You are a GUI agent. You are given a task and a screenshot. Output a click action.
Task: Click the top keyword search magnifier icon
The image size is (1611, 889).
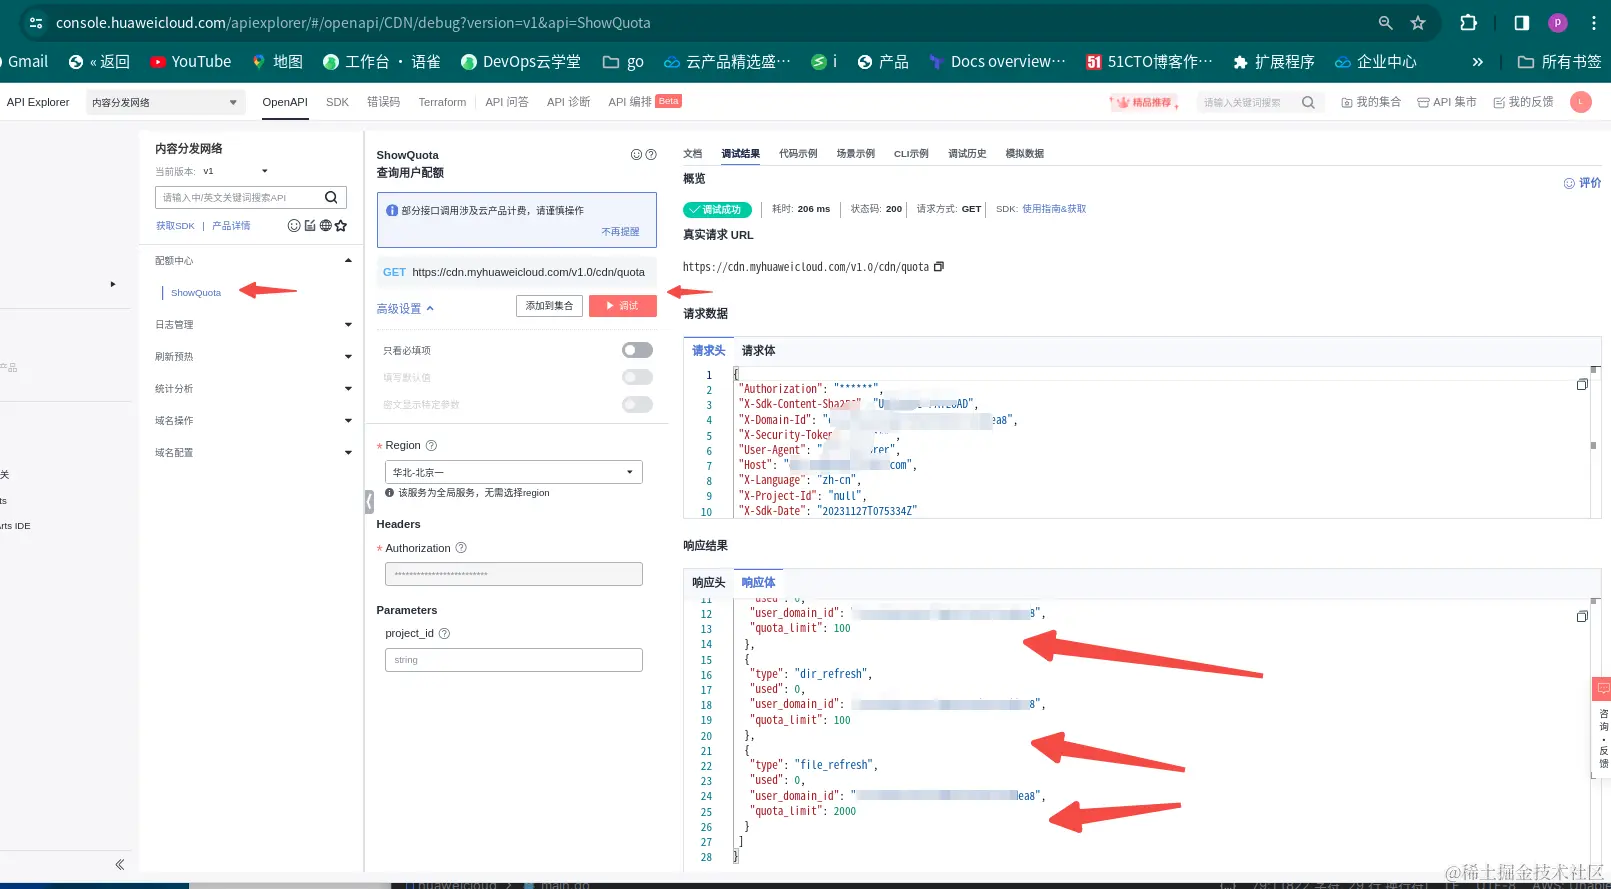(1308, 102)
